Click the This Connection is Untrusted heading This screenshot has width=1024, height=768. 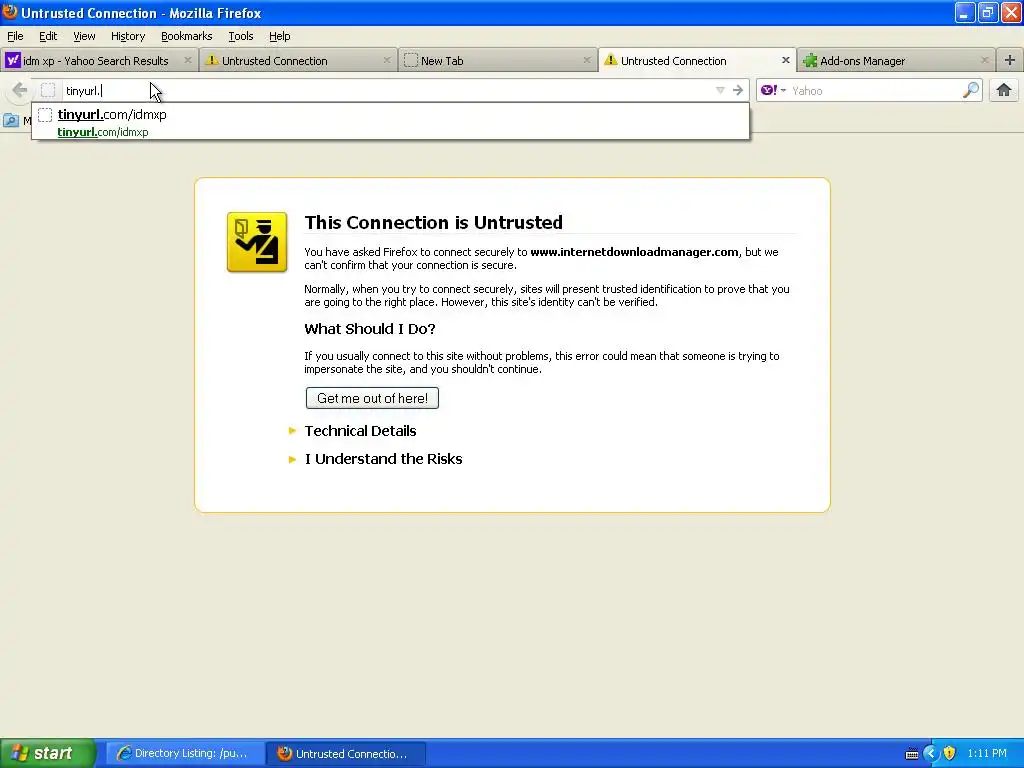click(x=433, y=222)
